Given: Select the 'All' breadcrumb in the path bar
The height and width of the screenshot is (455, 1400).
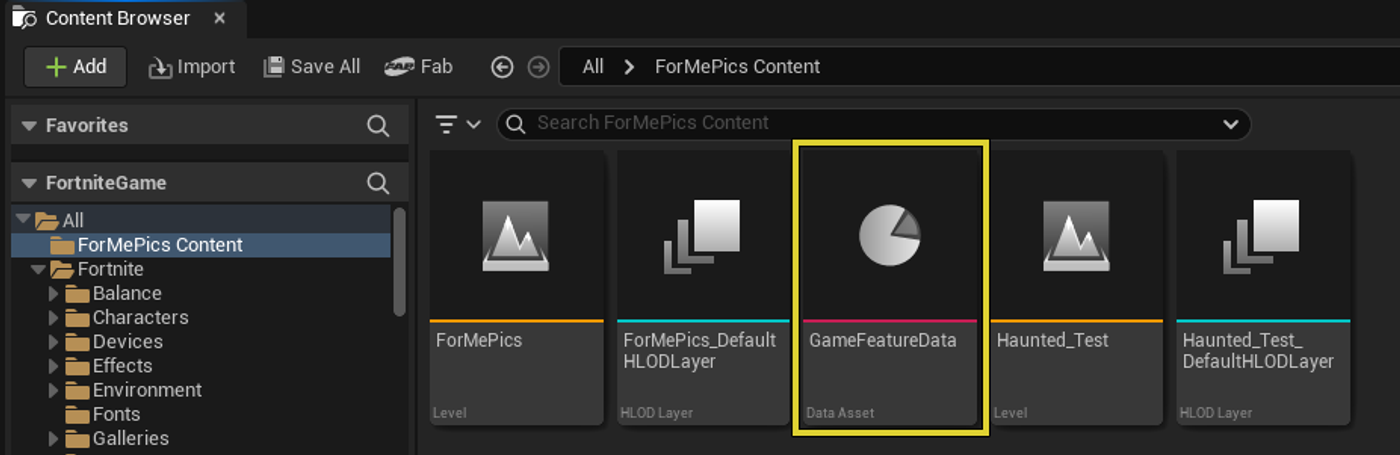Looking at the screenshot, I should pyautogui.click(x=593, y=67).
